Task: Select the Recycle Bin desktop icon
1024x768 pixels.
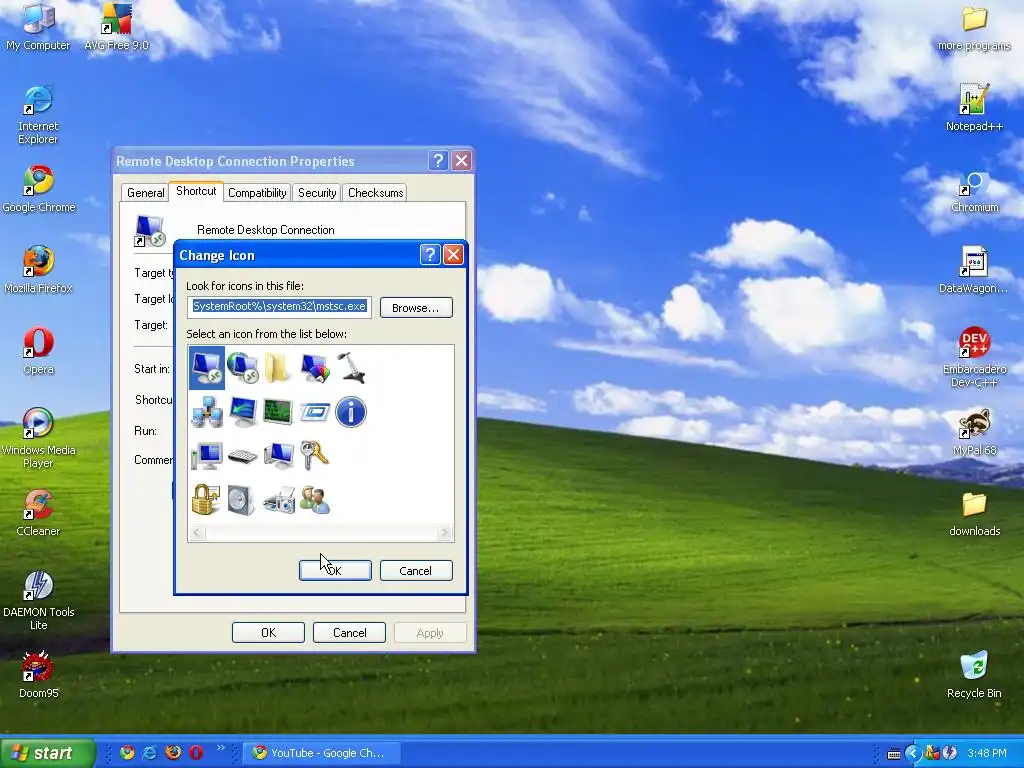Action: click(x=974, y=675)
